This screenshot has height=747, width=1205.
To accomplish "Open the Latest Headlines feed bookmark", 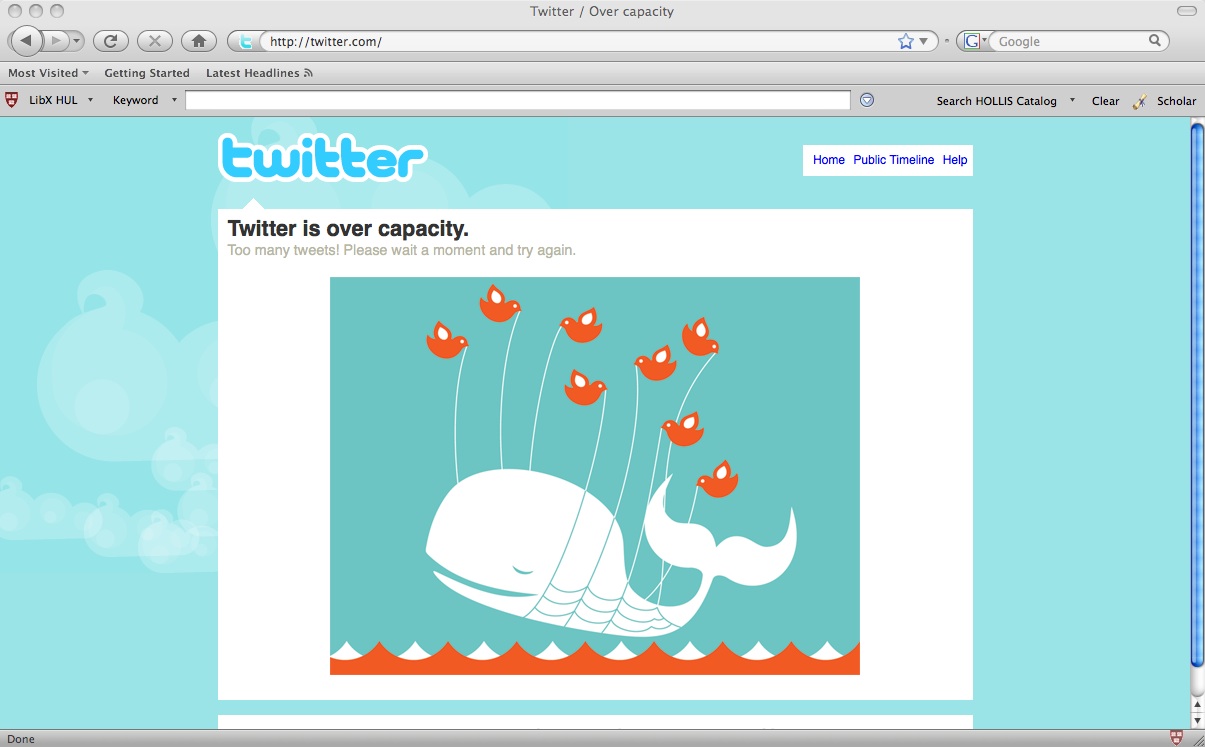I will coord(259,73).
